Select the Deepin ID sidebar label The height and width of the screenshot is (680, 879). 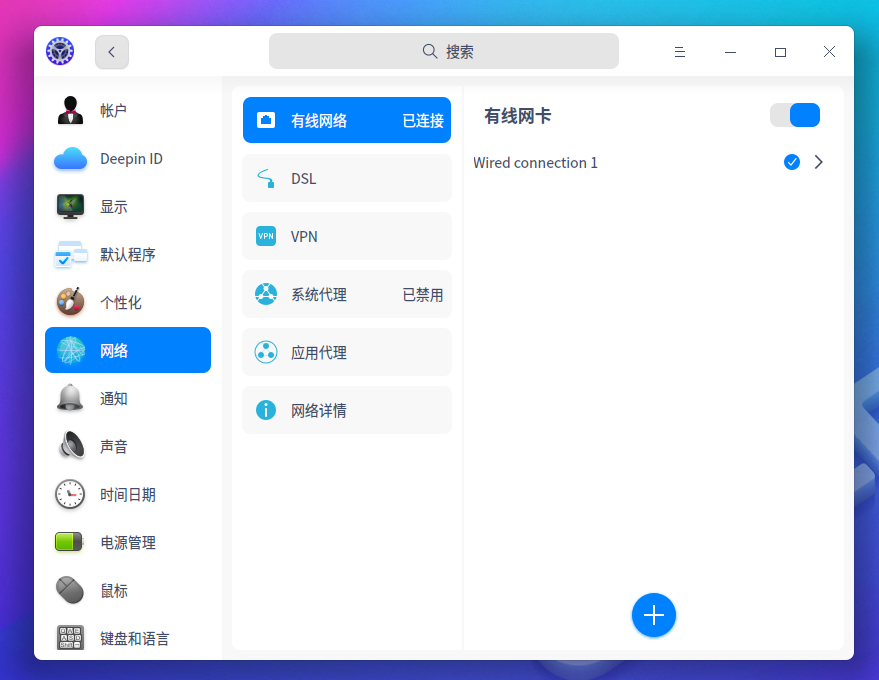pos(131,159)
